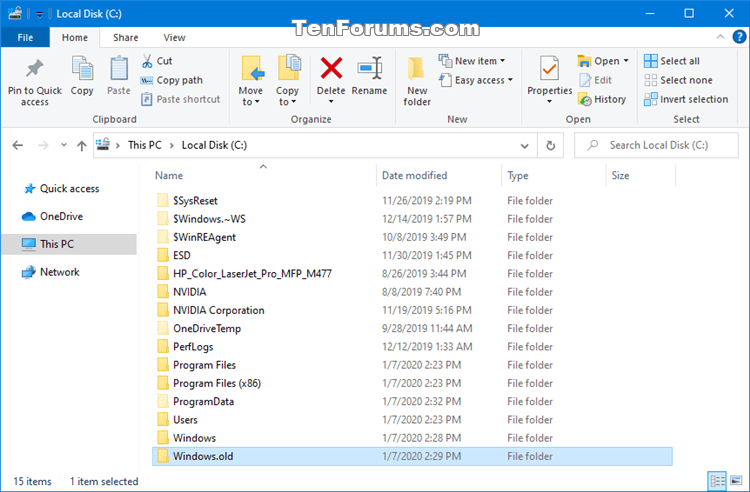Viewport: 750px width, 492px height.
Task: Open the File menu tab
Action: [25, 37]
